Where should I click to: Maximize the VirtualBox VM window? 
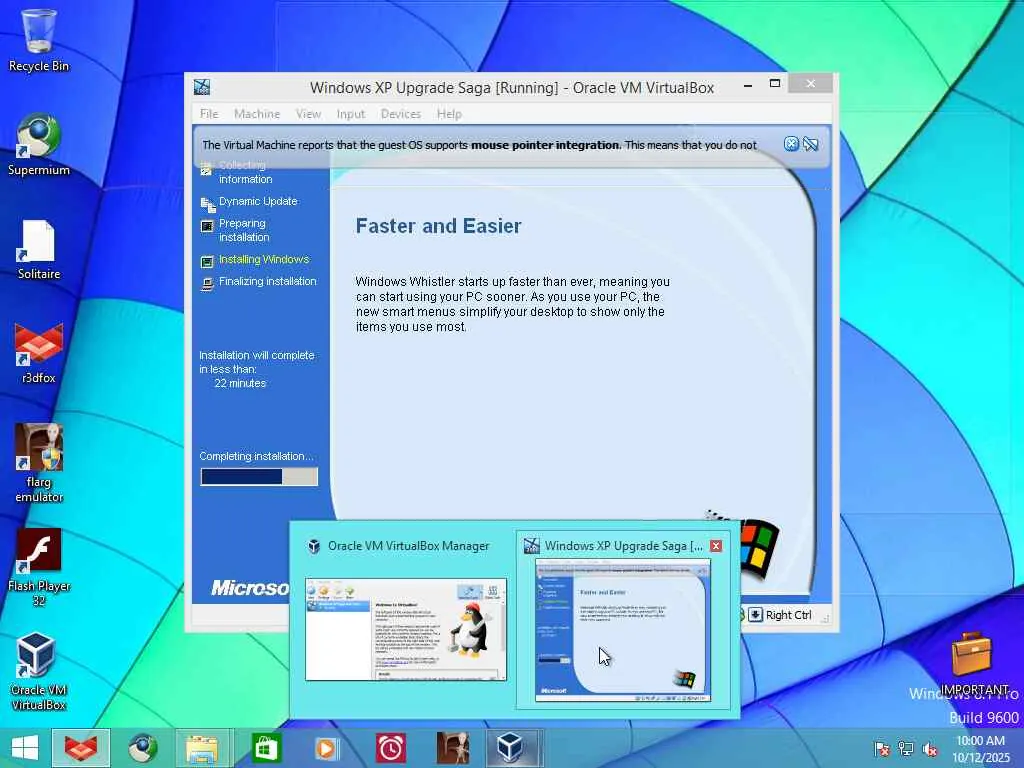click(x=775, y=84)
